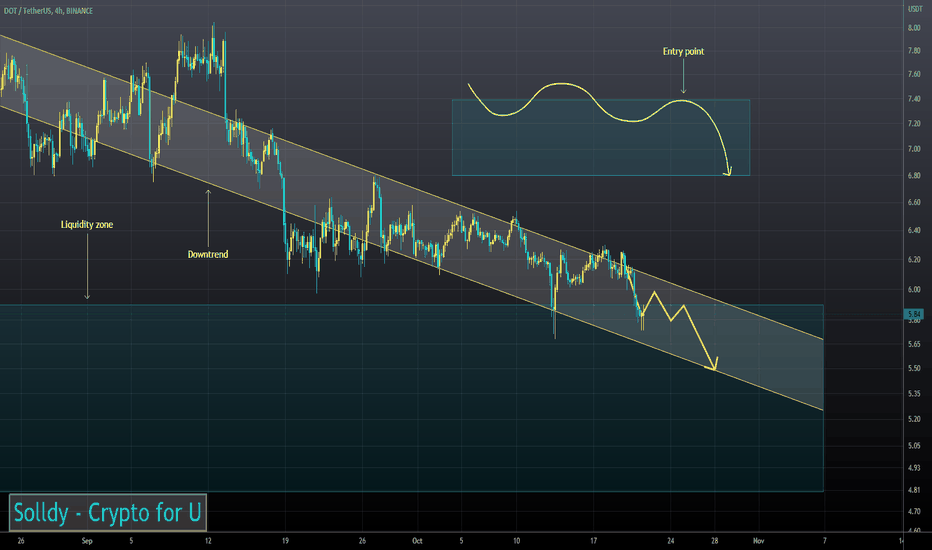Click the 8.00 price axis label
Image resolution: width=932 pixels, height=550 pixels.
point(914,28)
